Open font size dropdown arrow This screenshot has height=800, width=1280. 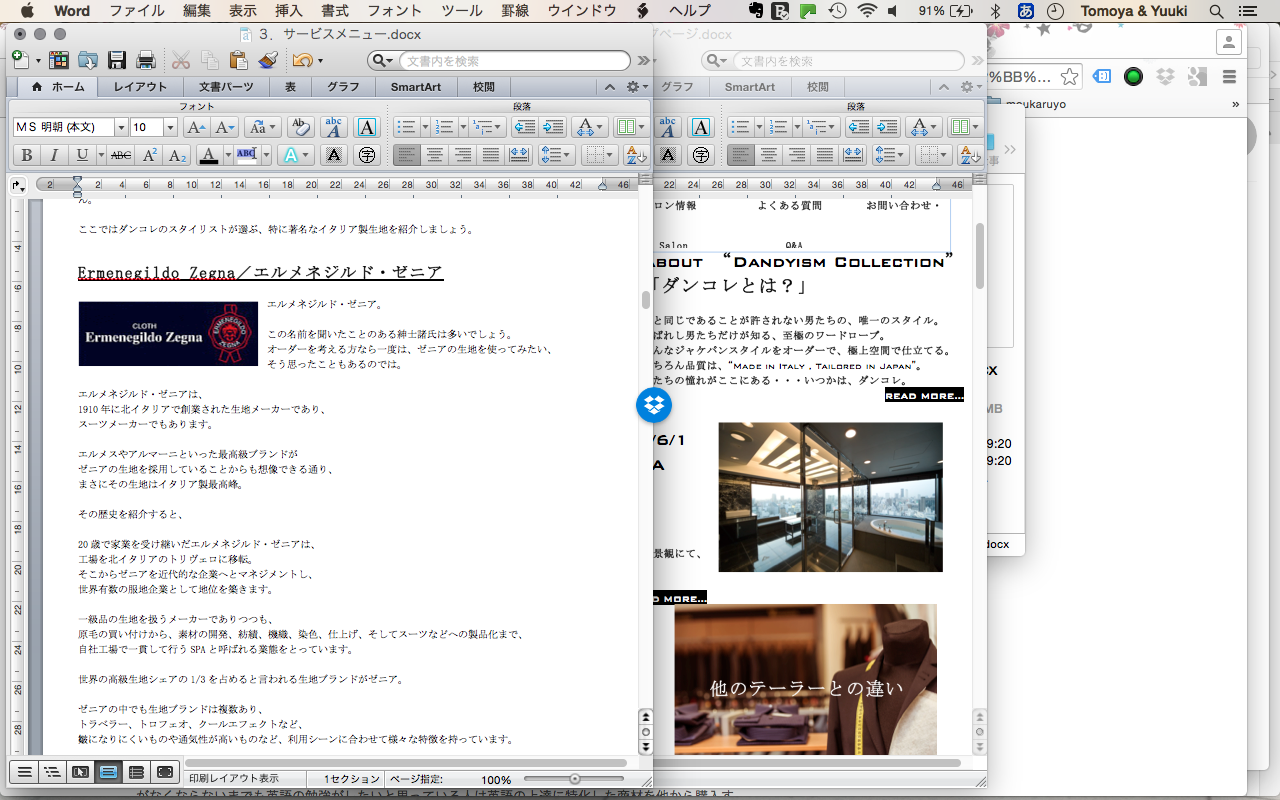pyautogui.click(x=170, y=127)
